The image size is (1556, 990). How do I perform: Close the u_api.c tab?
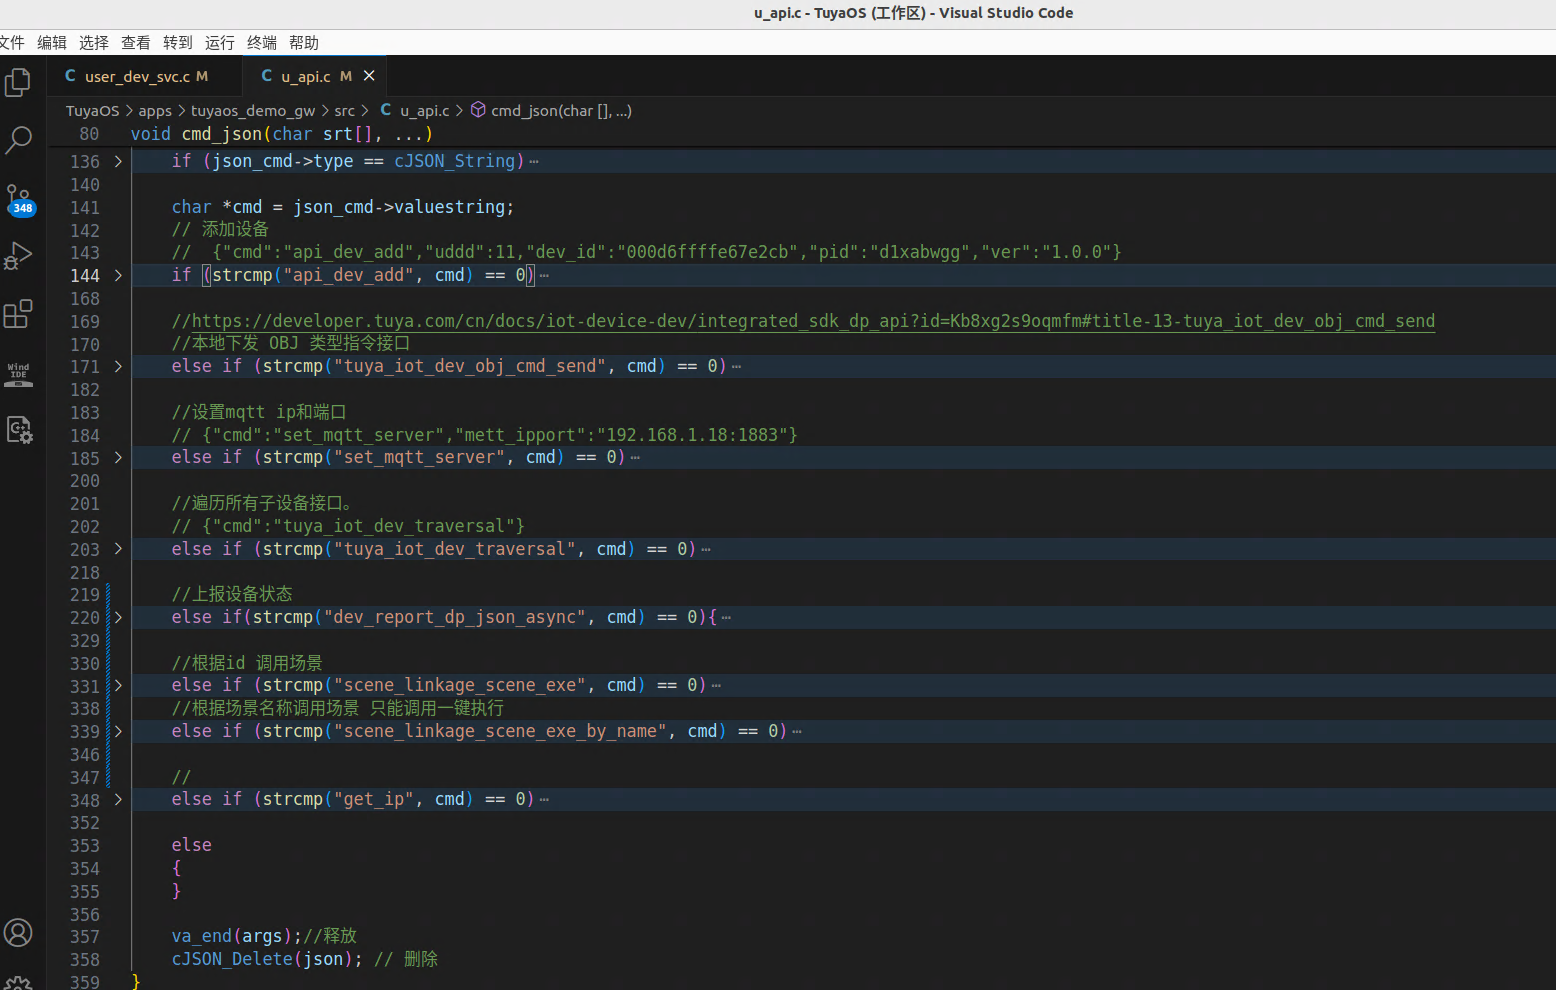pos(369,76)
